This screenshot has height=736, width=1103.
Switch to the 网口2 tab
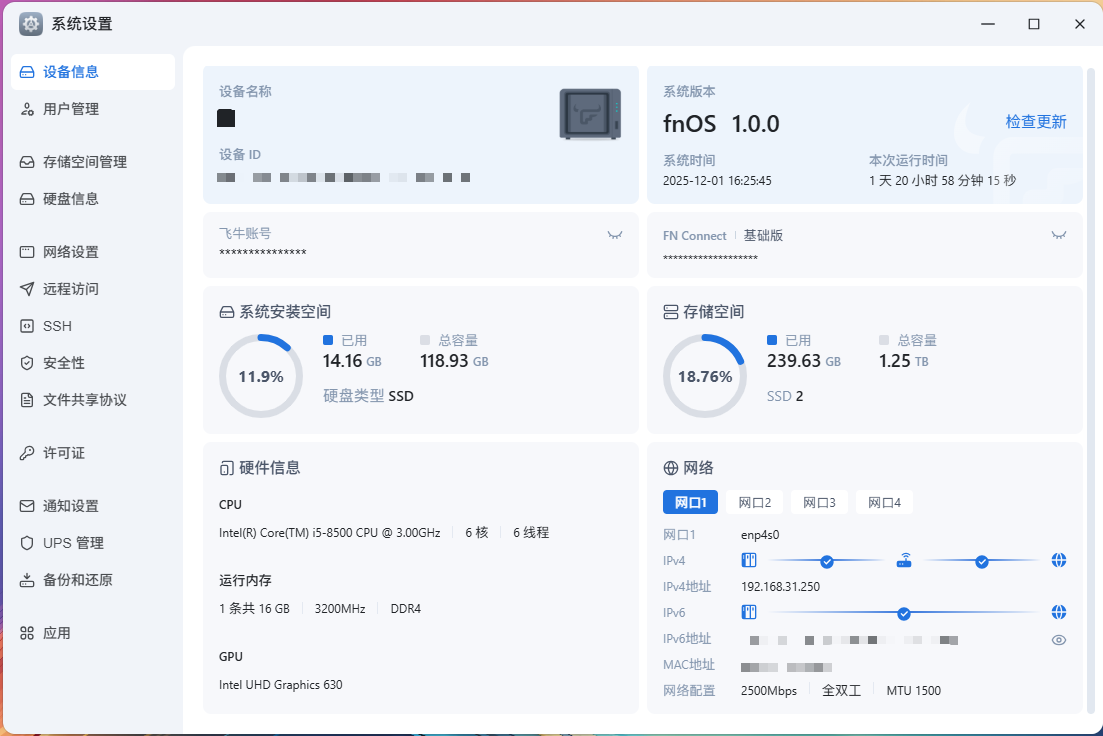(x=754, y=502)
